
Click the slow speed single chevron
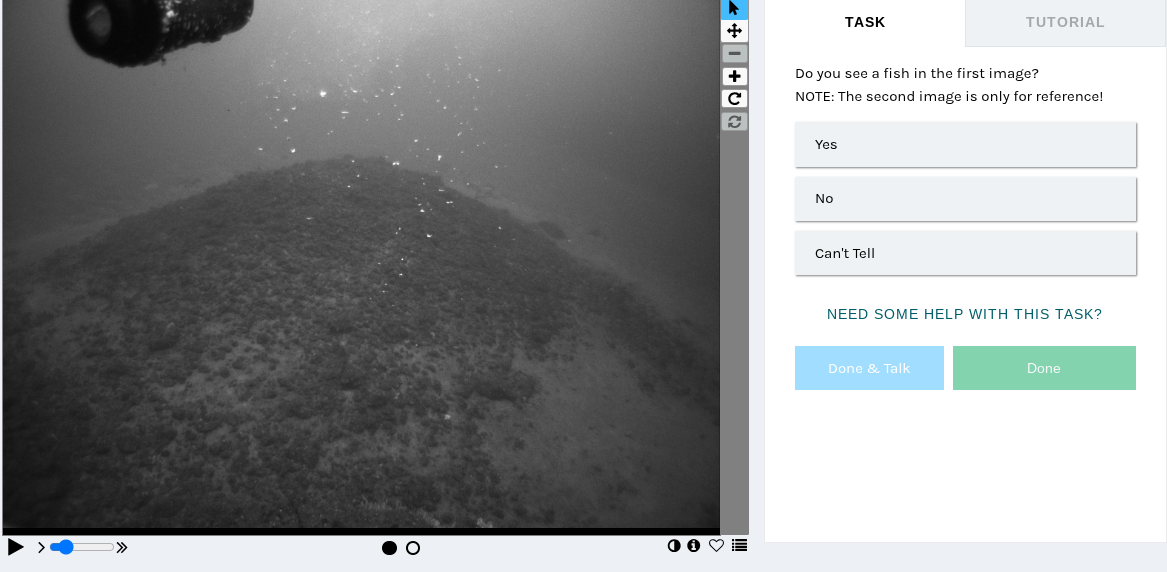point(41,547)
